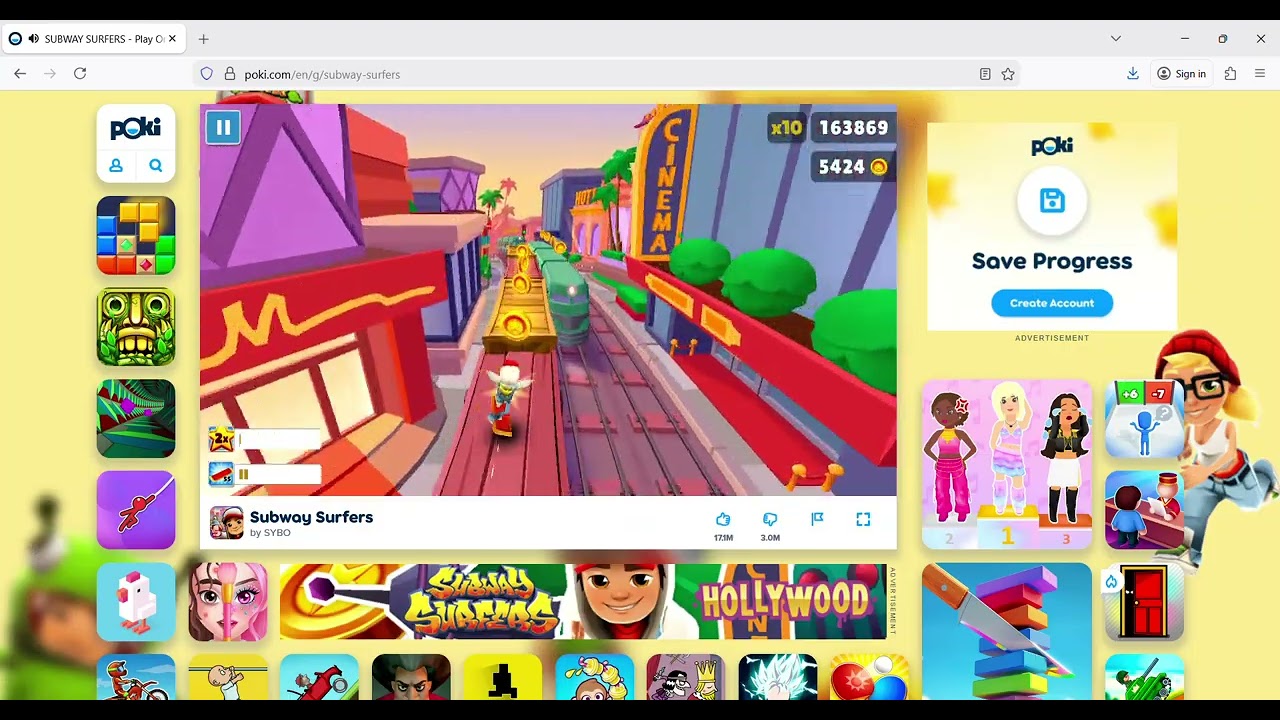Image resolution: width=1280 pixels, height=720 pixels.
Task: Open the golf stickman game thumbnail
Action: tap(228, 677)
